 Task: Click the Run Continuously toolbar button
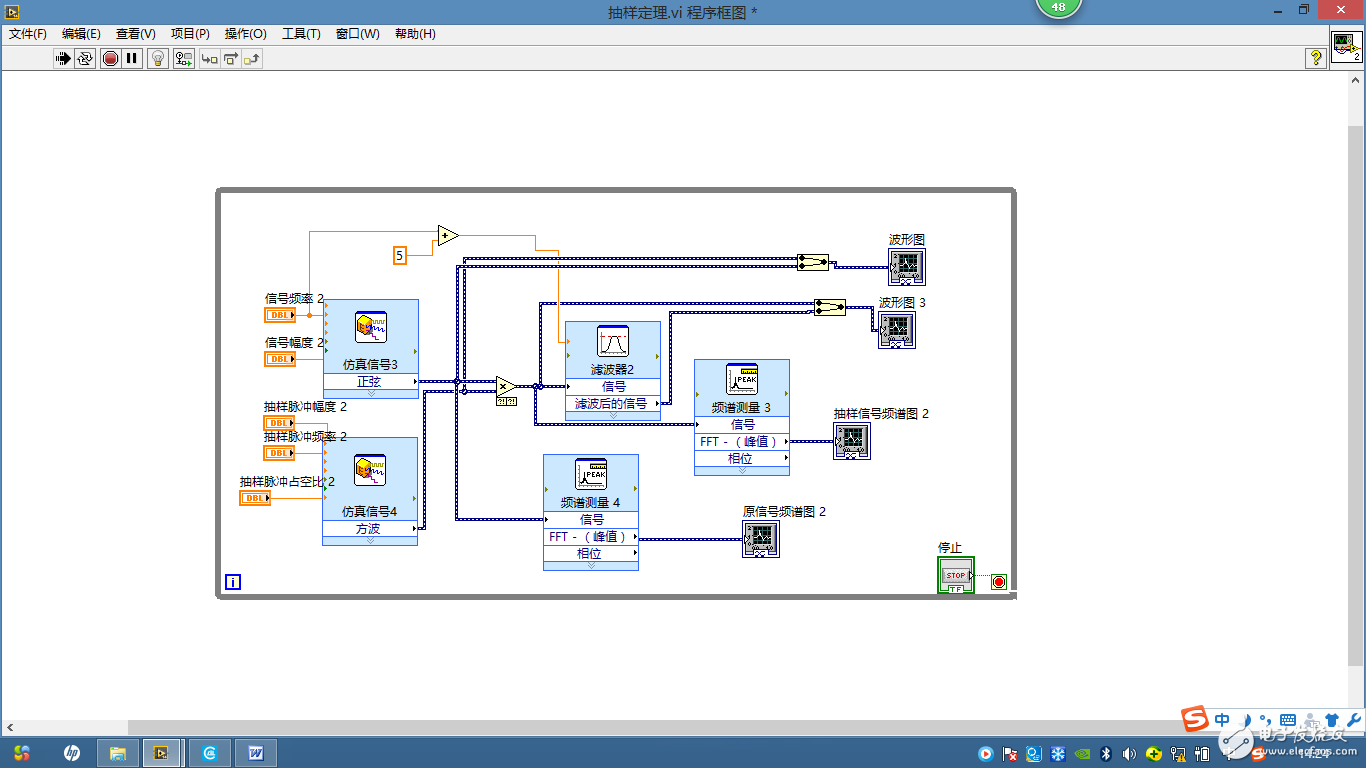[x=85, y=59]
